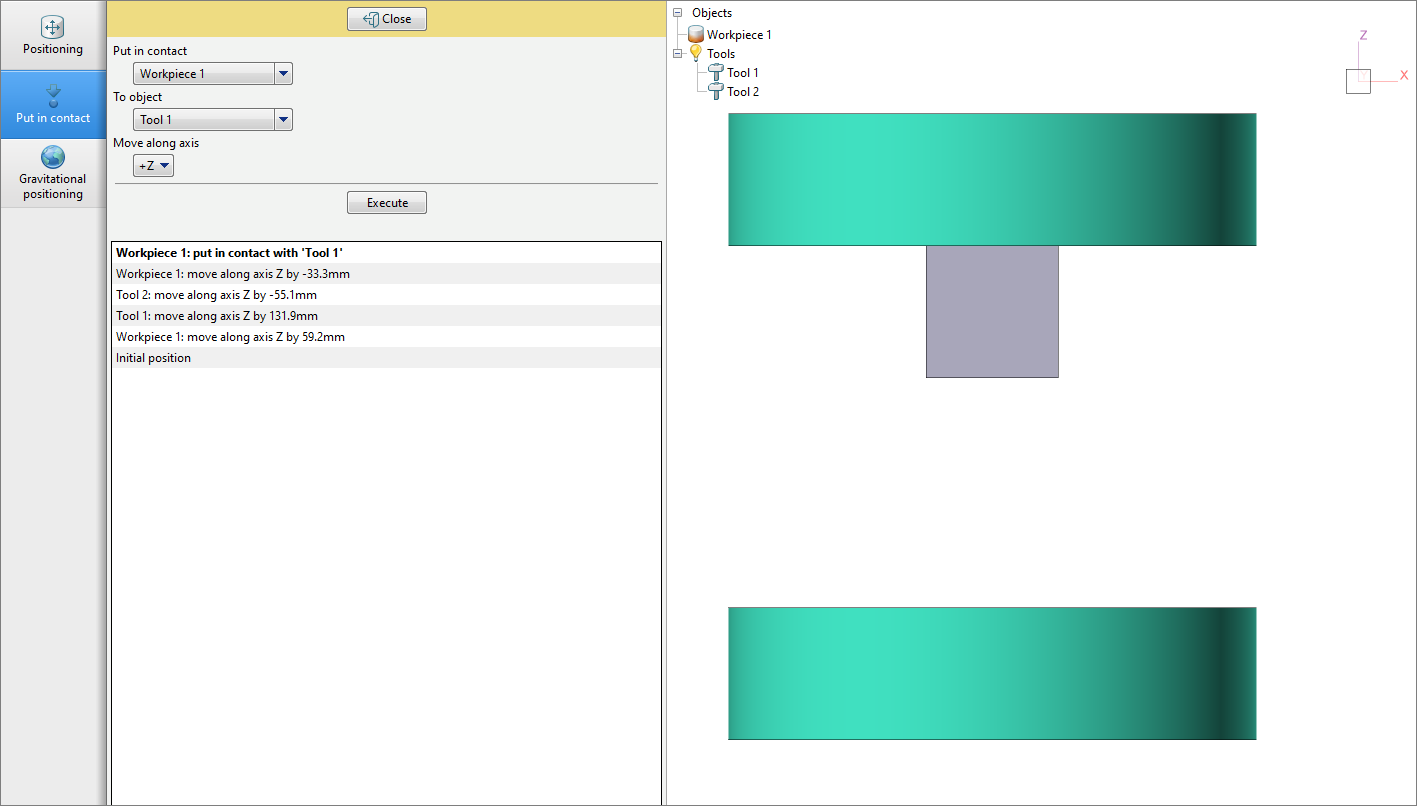The height and width of the screenshot is (806, 1417).
Task: Collapse the Objects tree node
Action: tap(678, 13)
